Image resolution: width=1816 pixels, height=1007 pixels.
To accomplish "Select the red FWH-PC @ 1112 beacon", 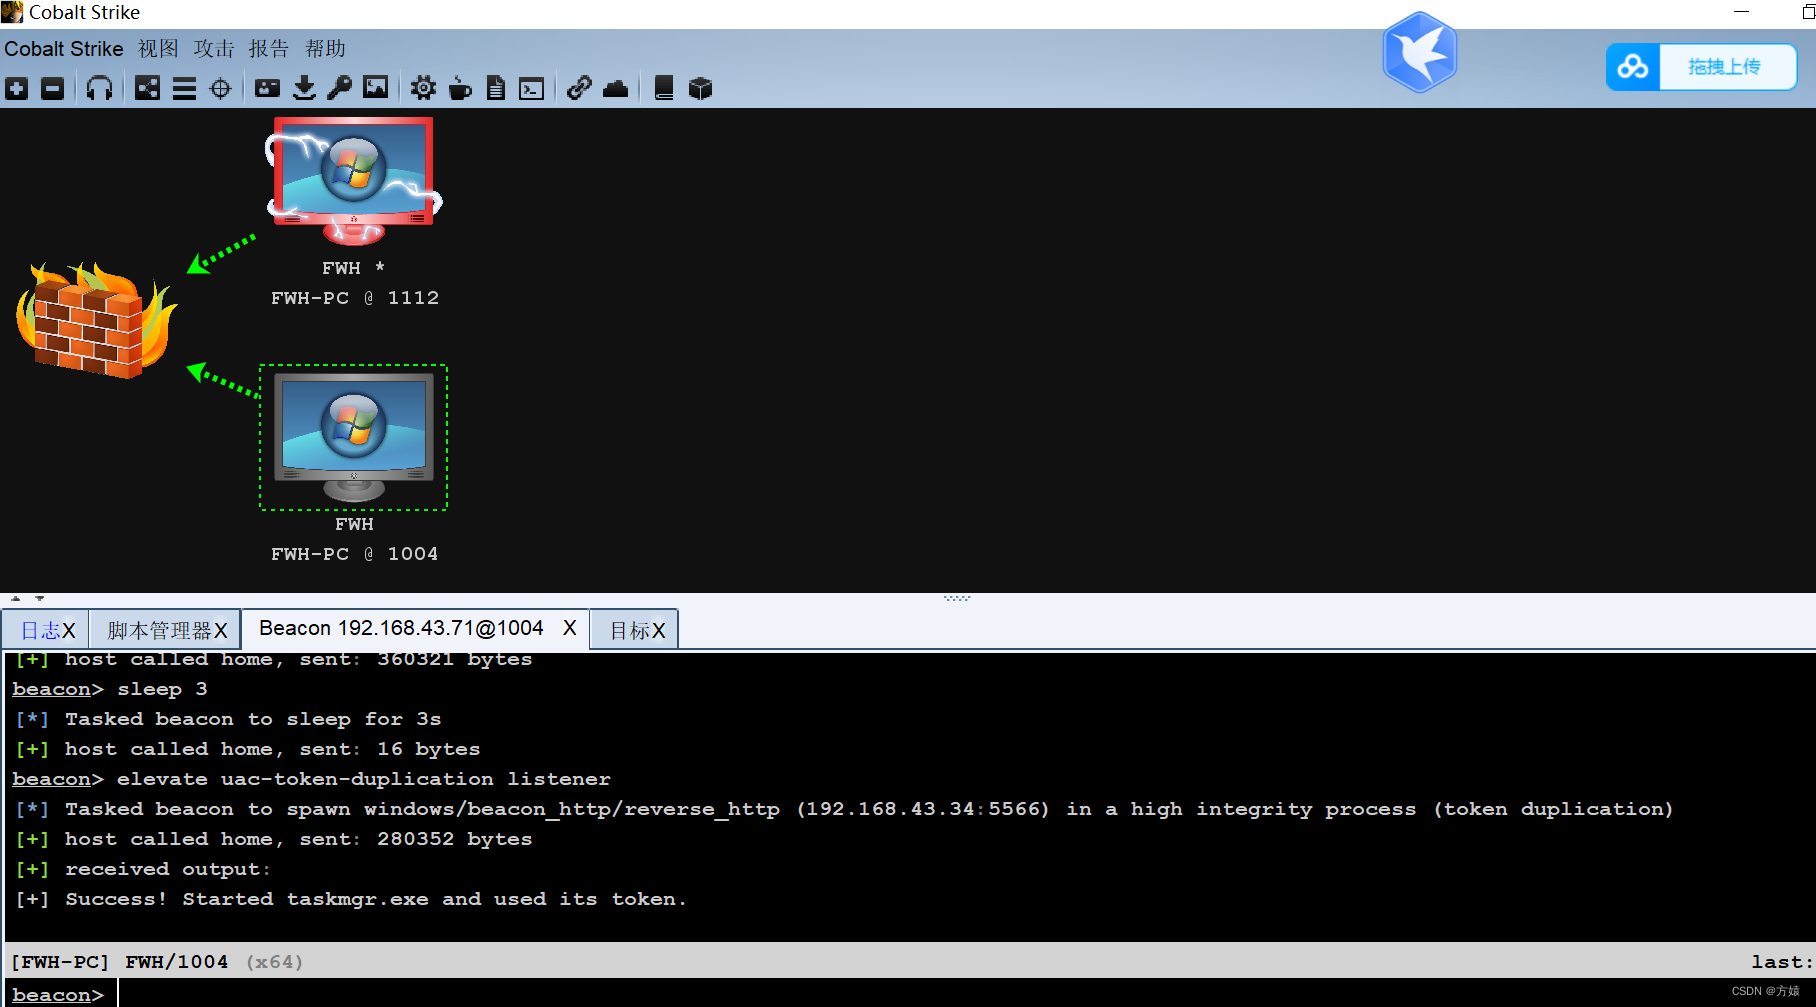I will pyautogui.click(x=354, y=181).
